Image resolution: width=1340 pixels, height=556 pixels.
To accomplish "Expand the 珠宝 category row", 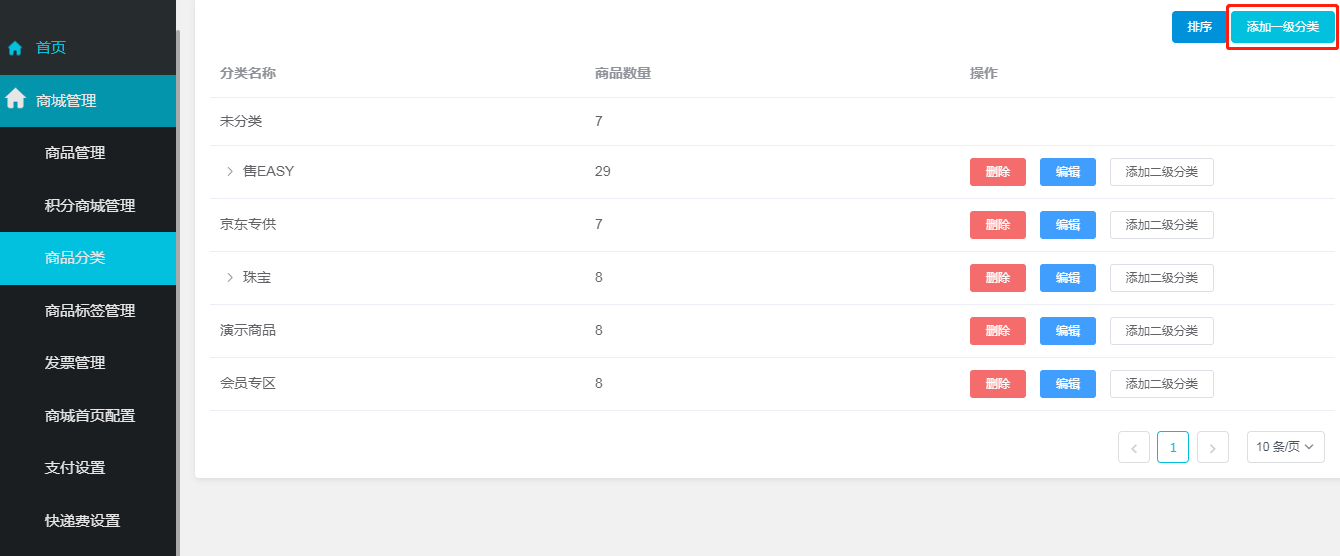I will click(230, 278).
